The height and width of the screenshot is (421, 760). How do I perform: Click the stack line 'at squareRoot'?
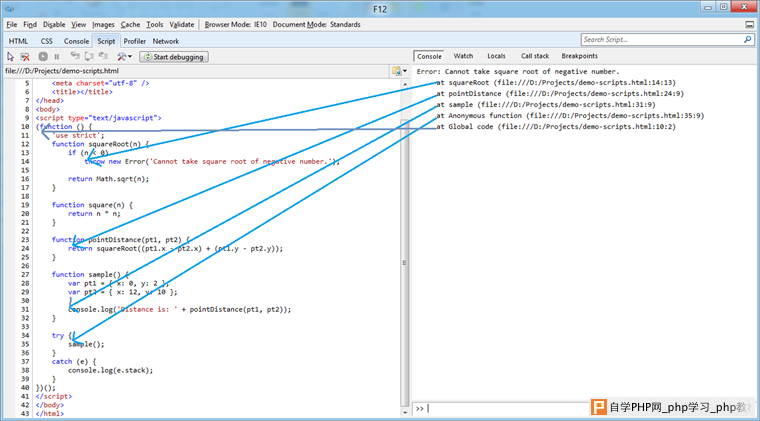(556, 82)
